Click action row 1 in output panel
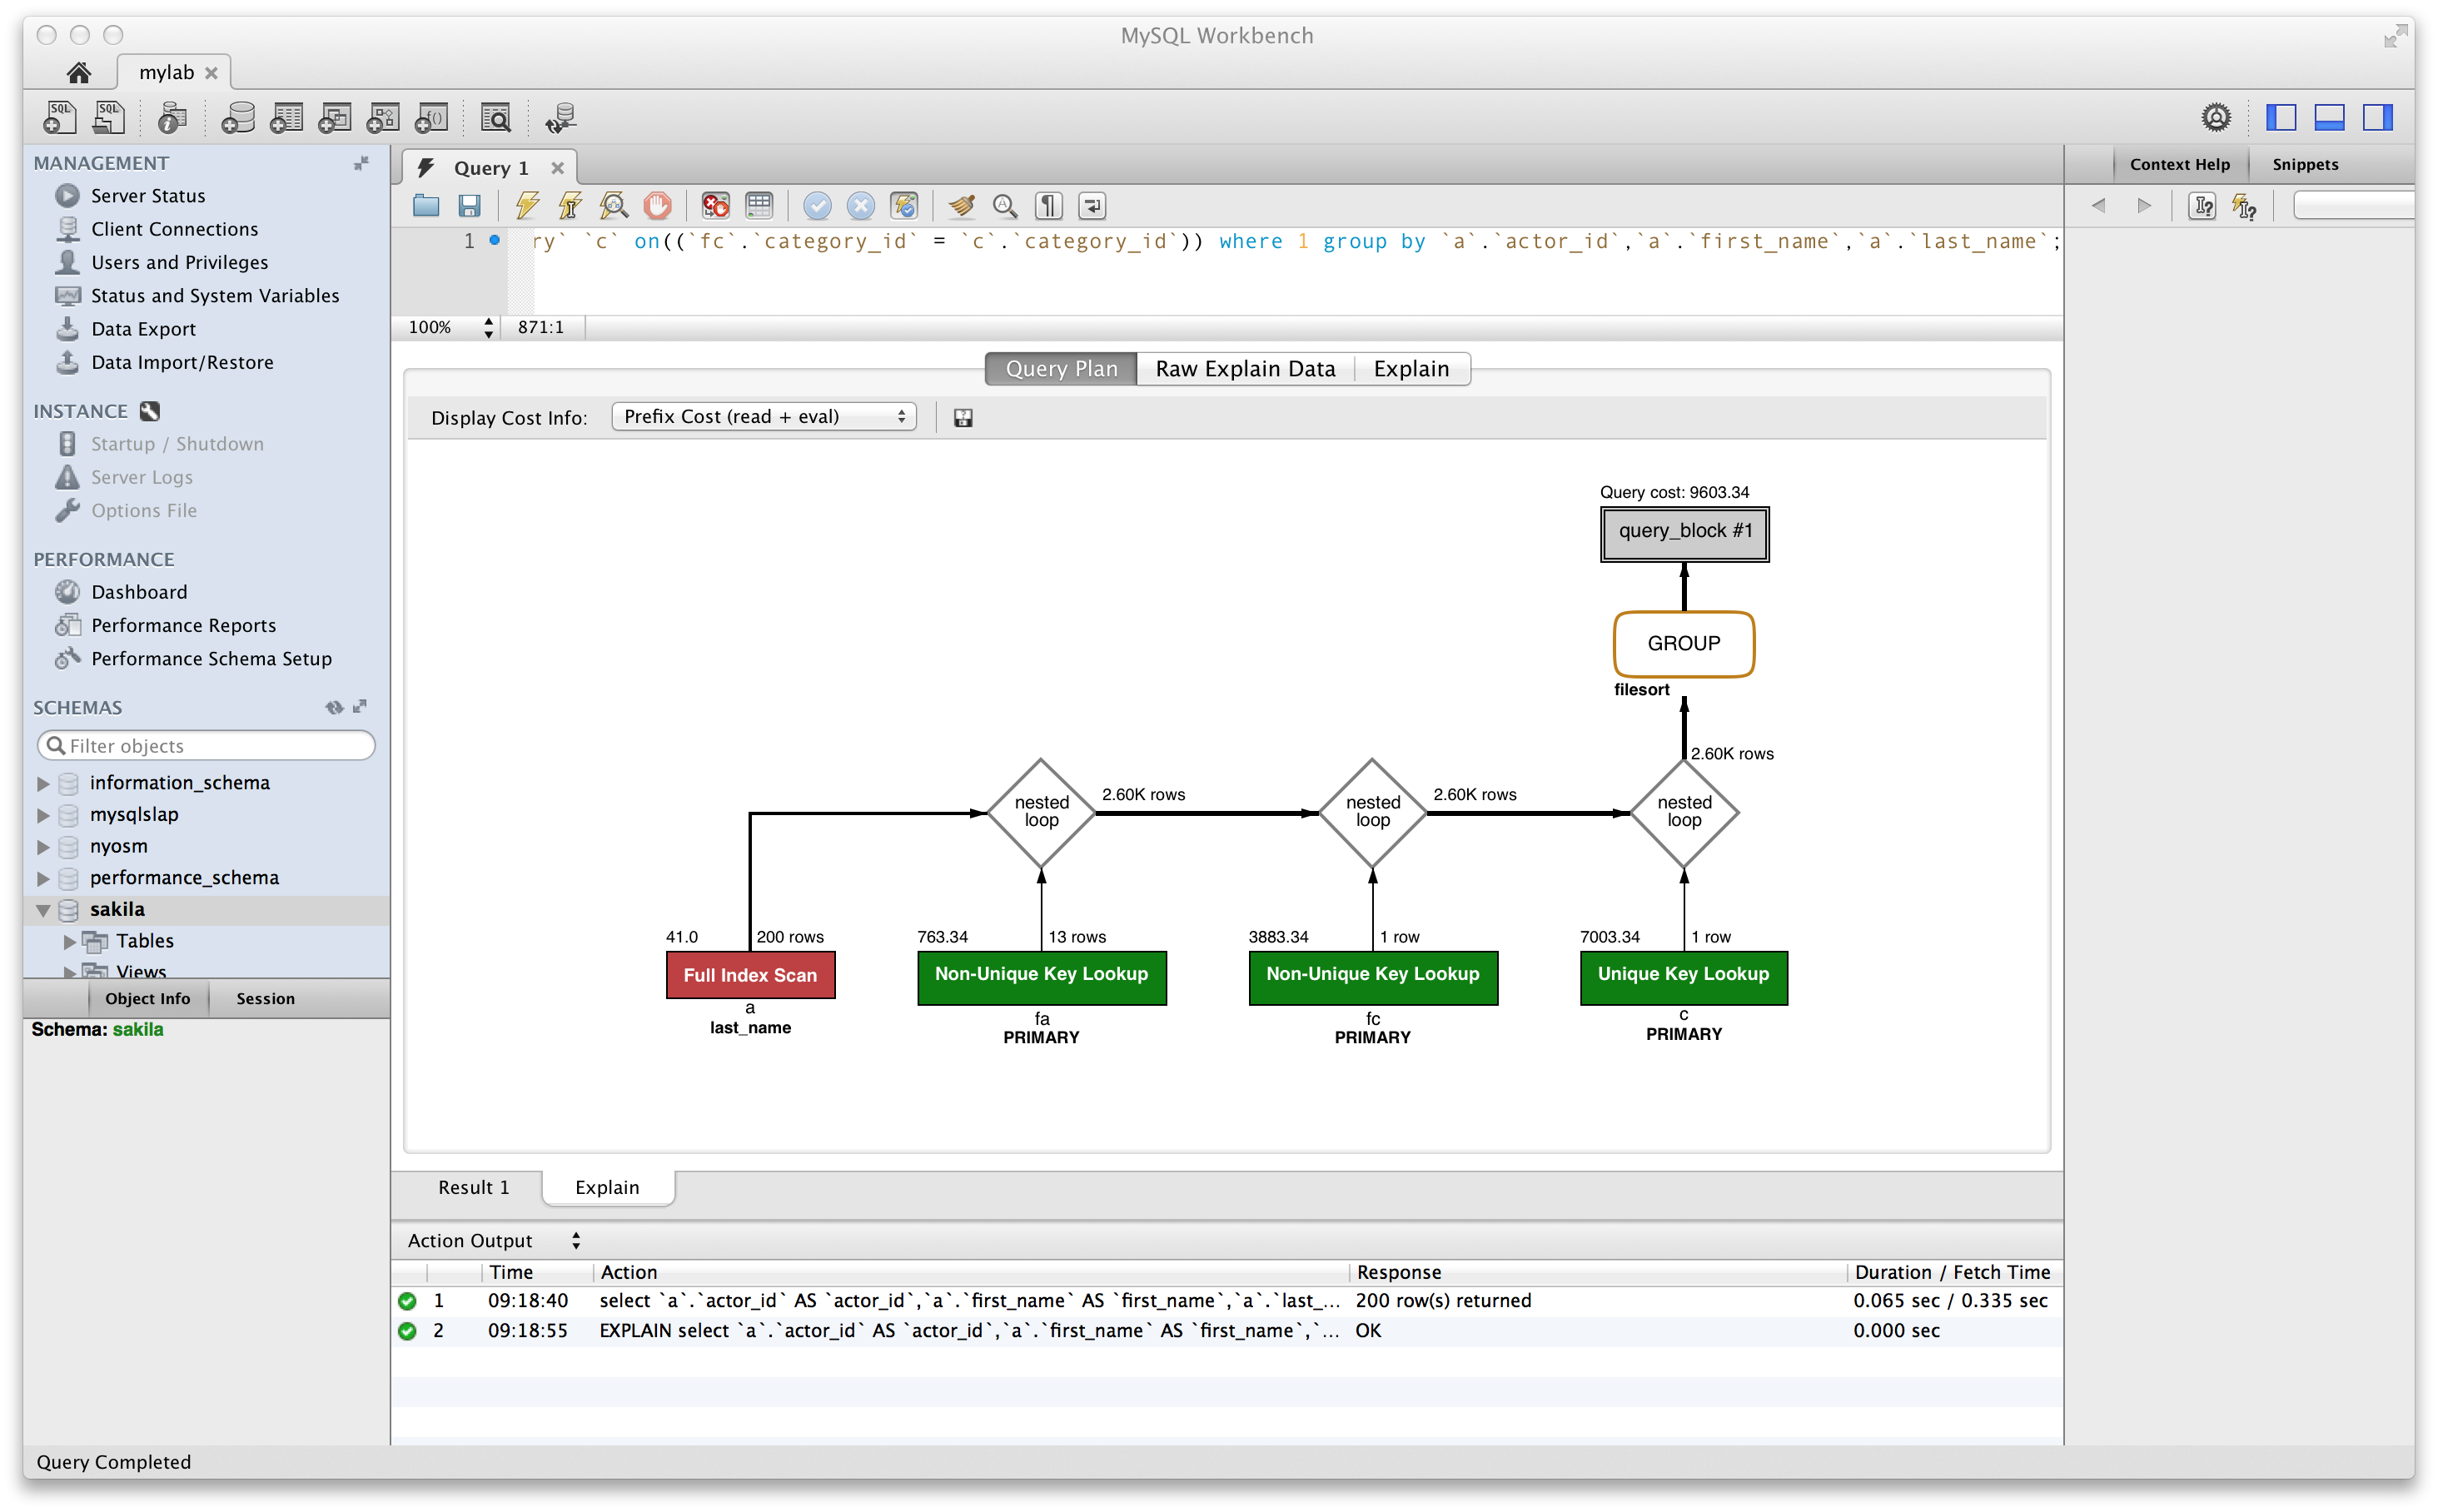This screenshot has height=1512, width=2438. click(x=1219, y=1300)
